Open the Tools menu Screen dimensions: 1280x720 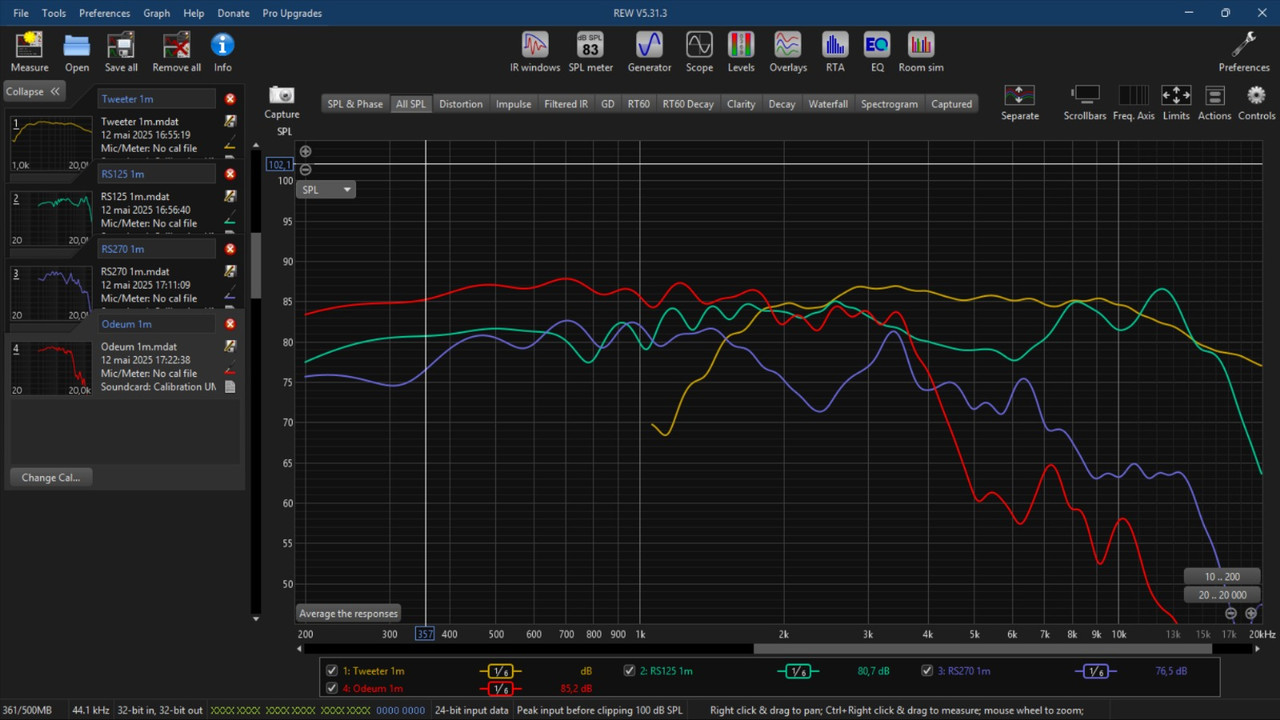point(54,13)
